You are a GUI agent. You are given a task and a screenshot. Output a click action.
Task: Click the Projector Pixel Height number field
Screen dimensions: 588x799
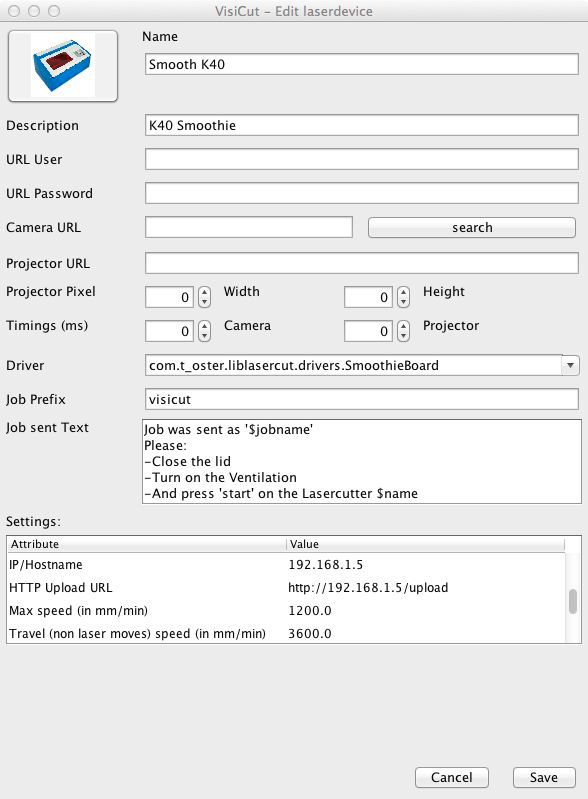tap(368, 297)
